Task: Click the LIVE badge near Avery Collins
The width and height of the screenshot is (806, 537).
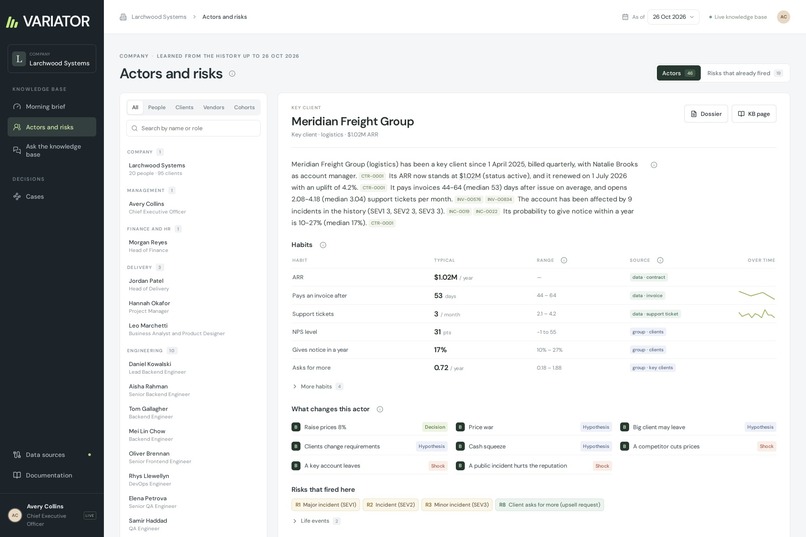Action: 89,515
